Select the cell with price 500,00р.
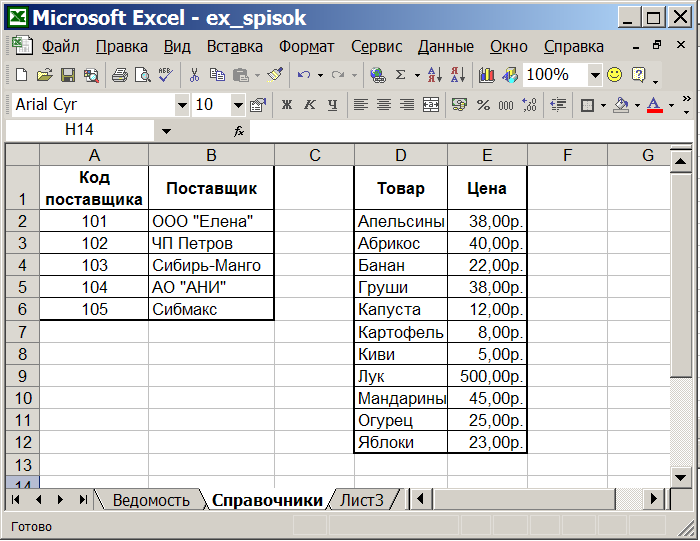 [x=487, y=376]
